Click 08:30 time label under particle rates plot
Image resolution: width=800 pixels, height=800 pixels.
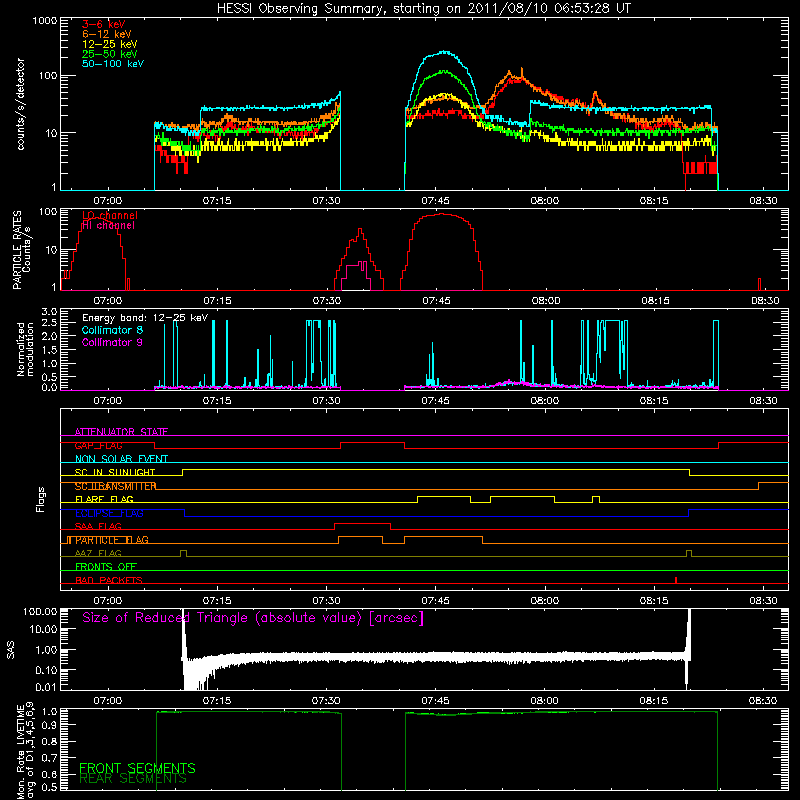click(x=764, y=301)
